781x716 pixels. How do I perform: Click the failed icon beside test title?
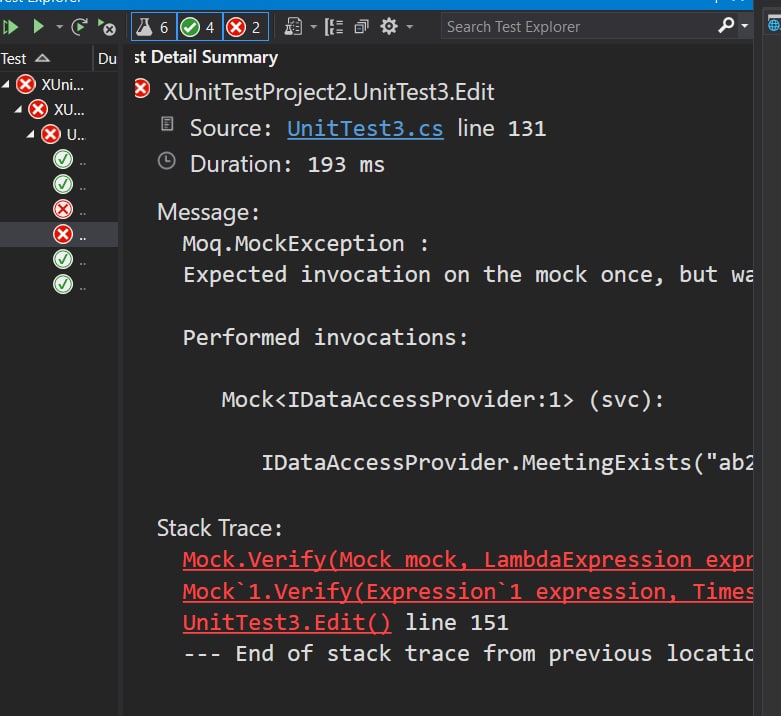[142, 89]
